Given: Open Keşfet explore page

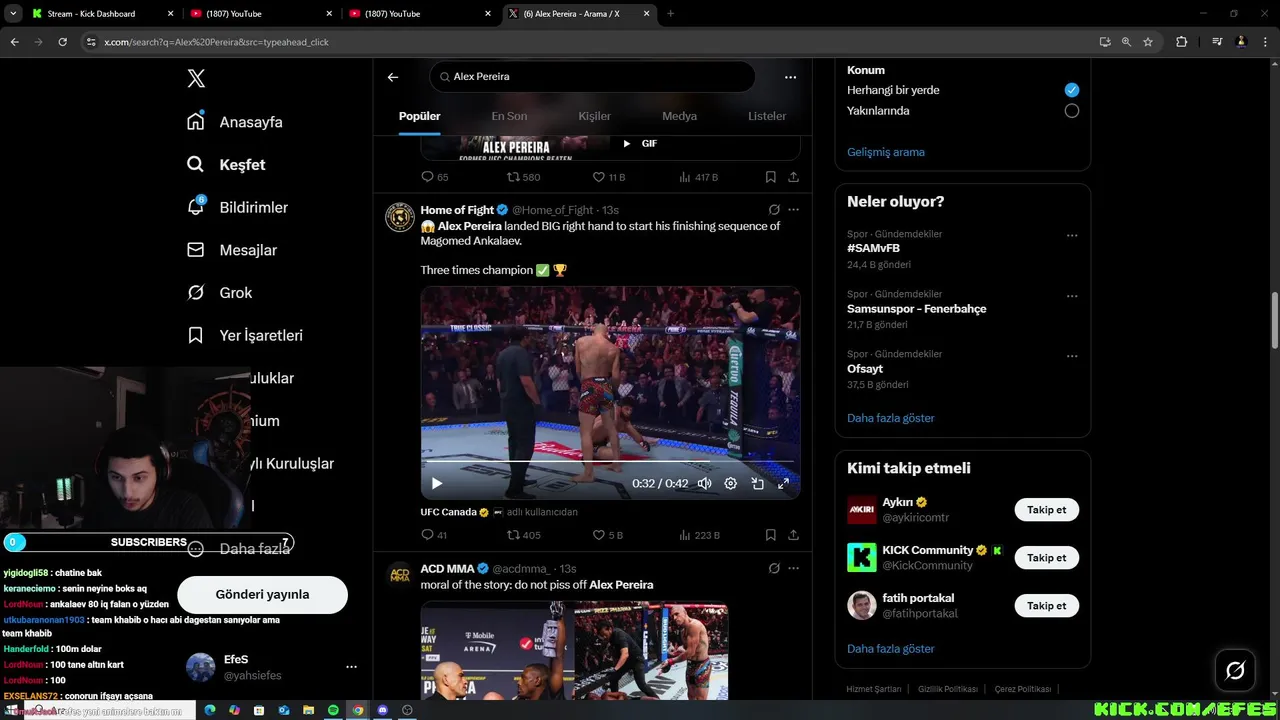Looking at the screenshot, I should [x=226, y=165].
